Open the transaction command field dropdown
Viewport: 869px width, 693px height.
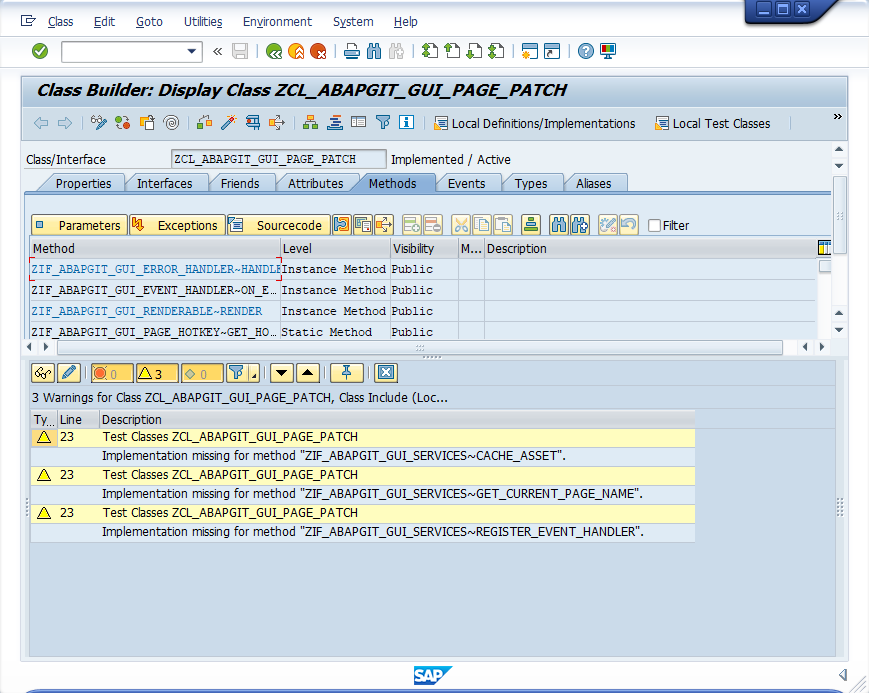pyautogui.click(x=192, y=52)
